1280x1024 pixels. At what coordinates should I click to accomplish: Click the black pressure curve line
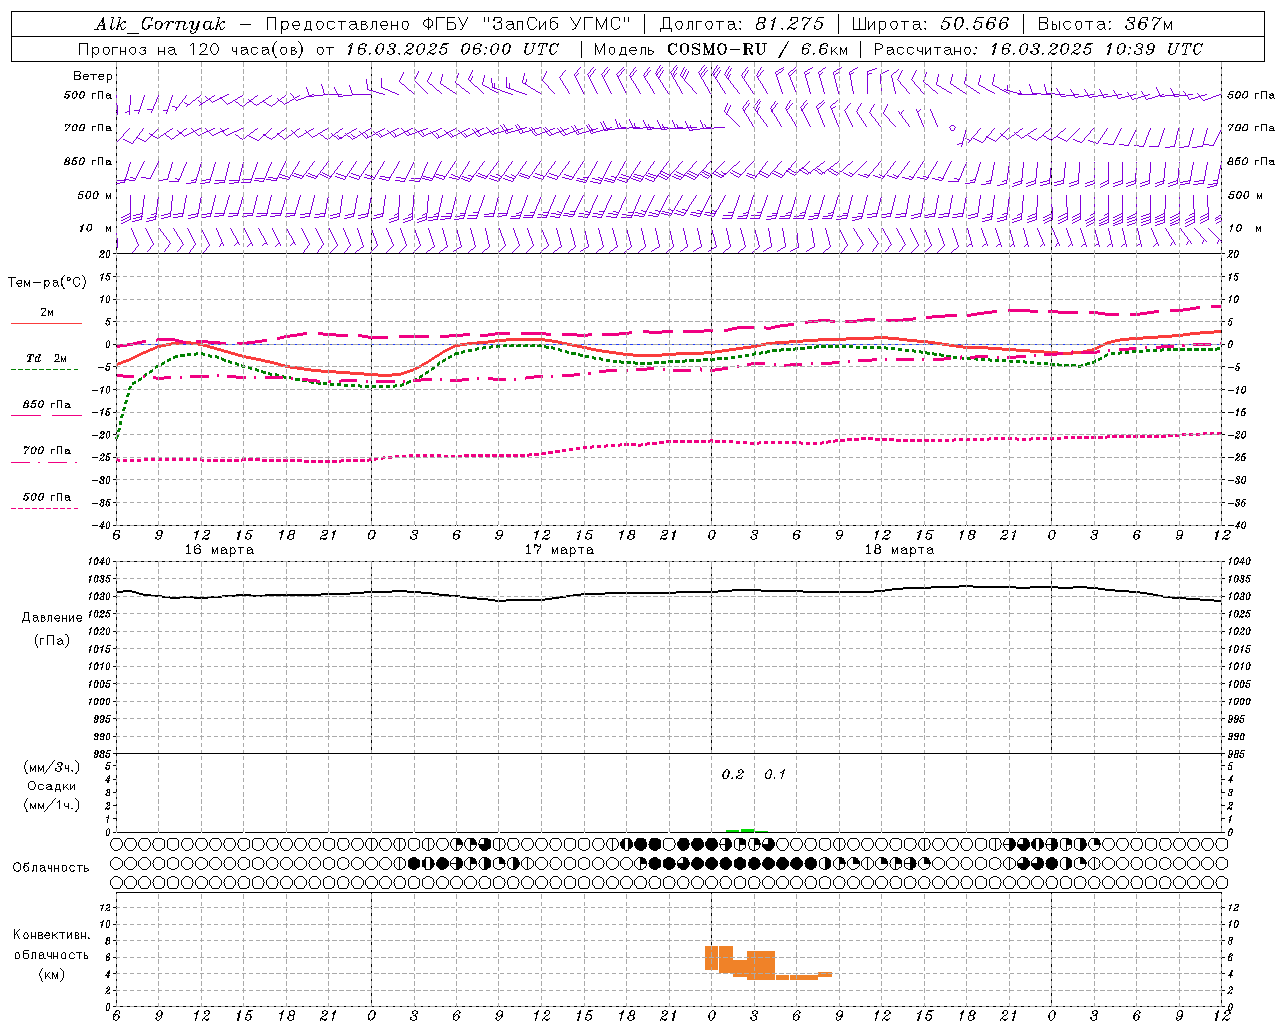[669, 593]
